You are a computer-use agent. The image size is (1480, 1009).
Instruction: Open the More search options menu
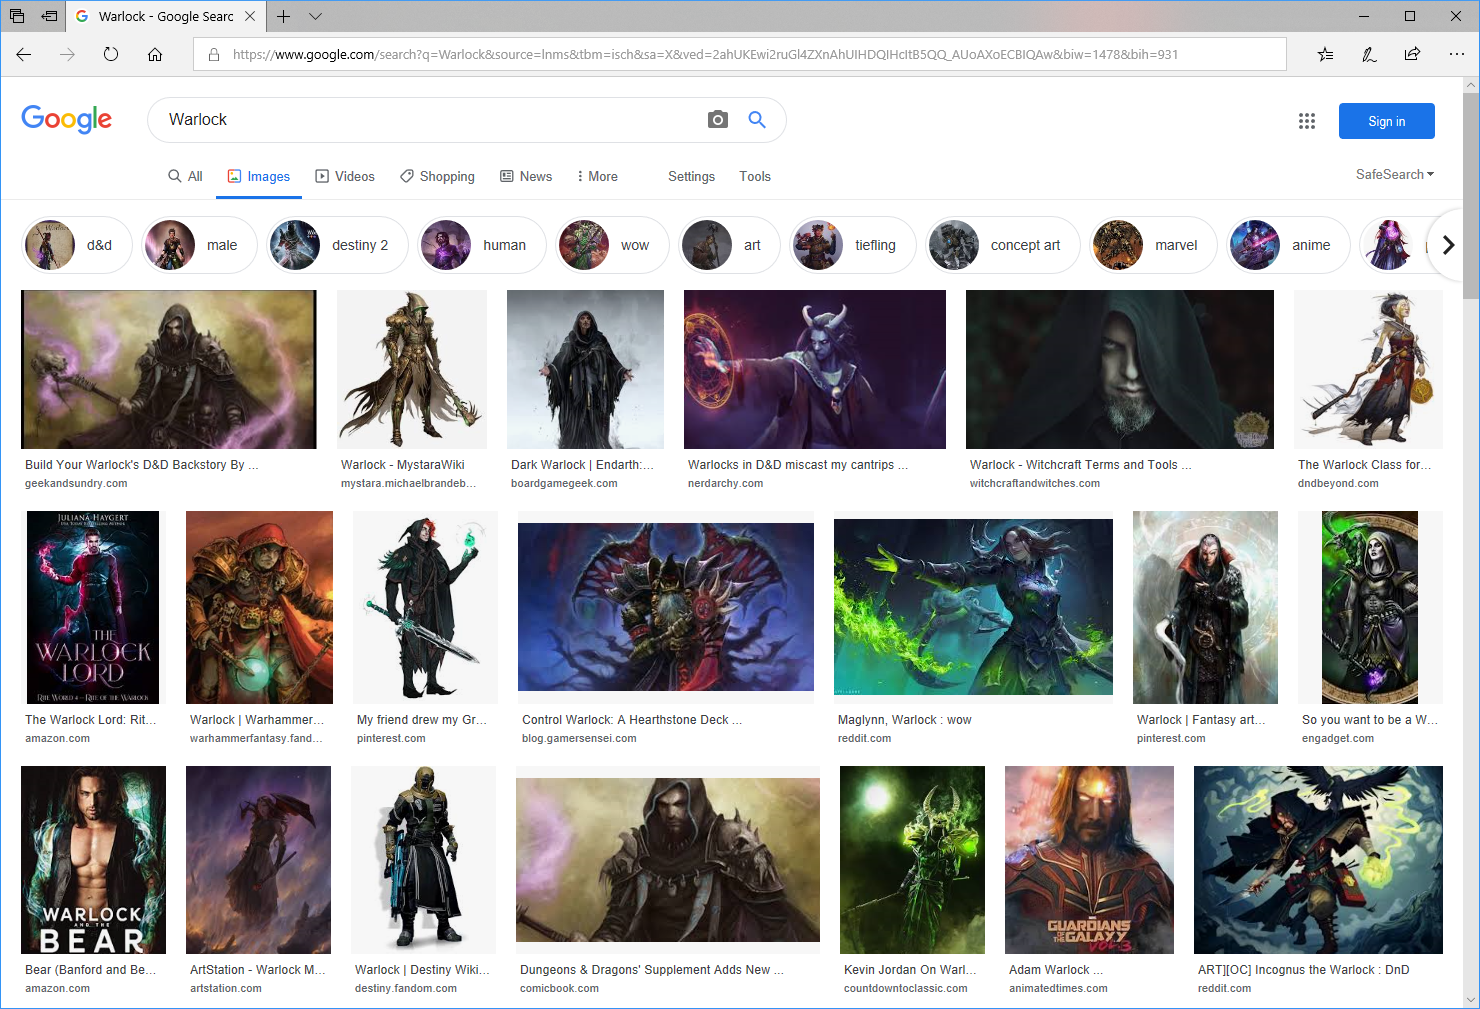[597, 176]
